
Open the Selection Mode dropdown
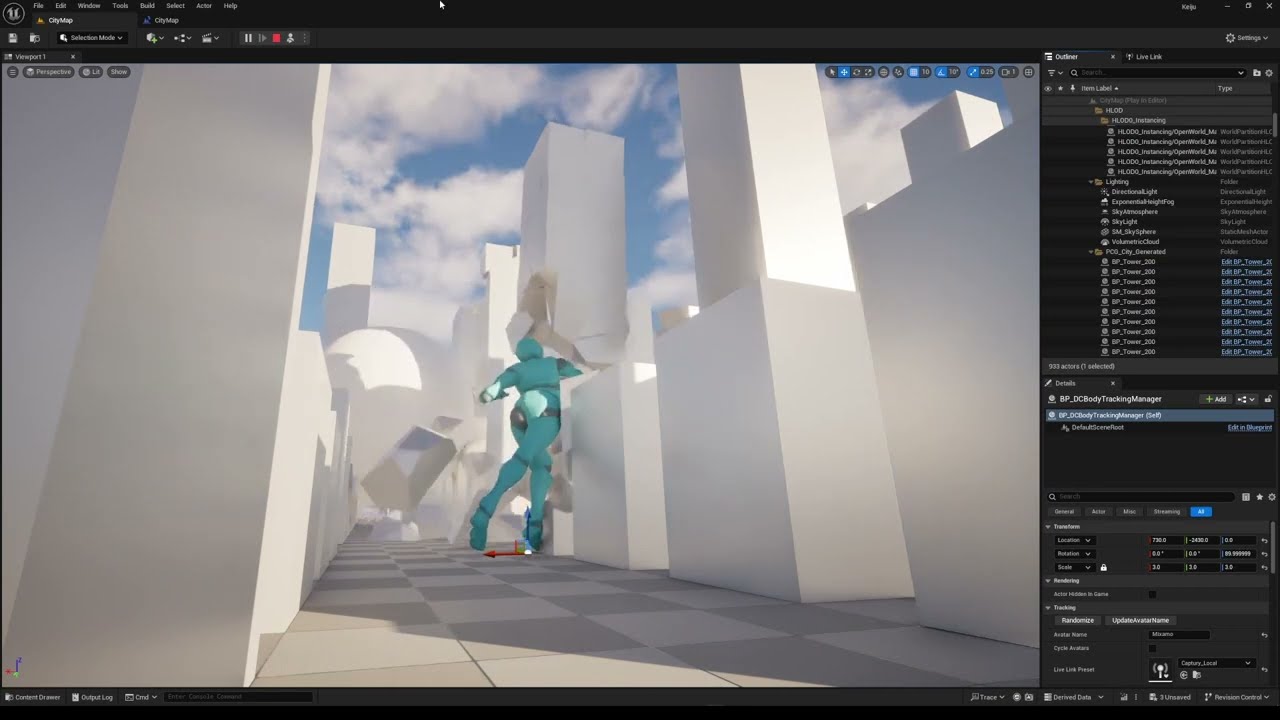91,38
